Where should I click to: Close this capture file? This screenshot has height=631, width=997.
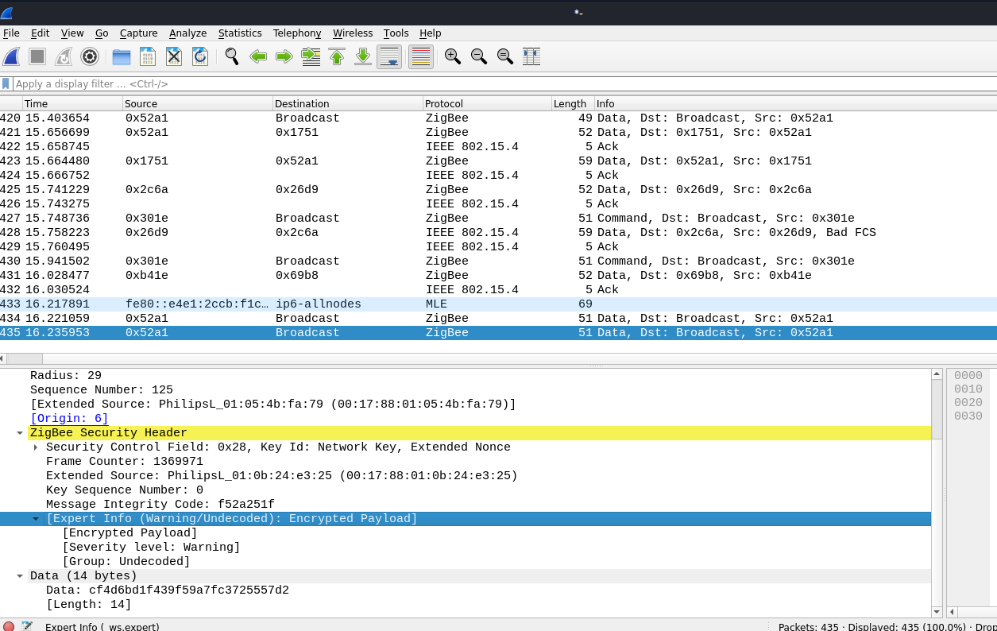174,57
